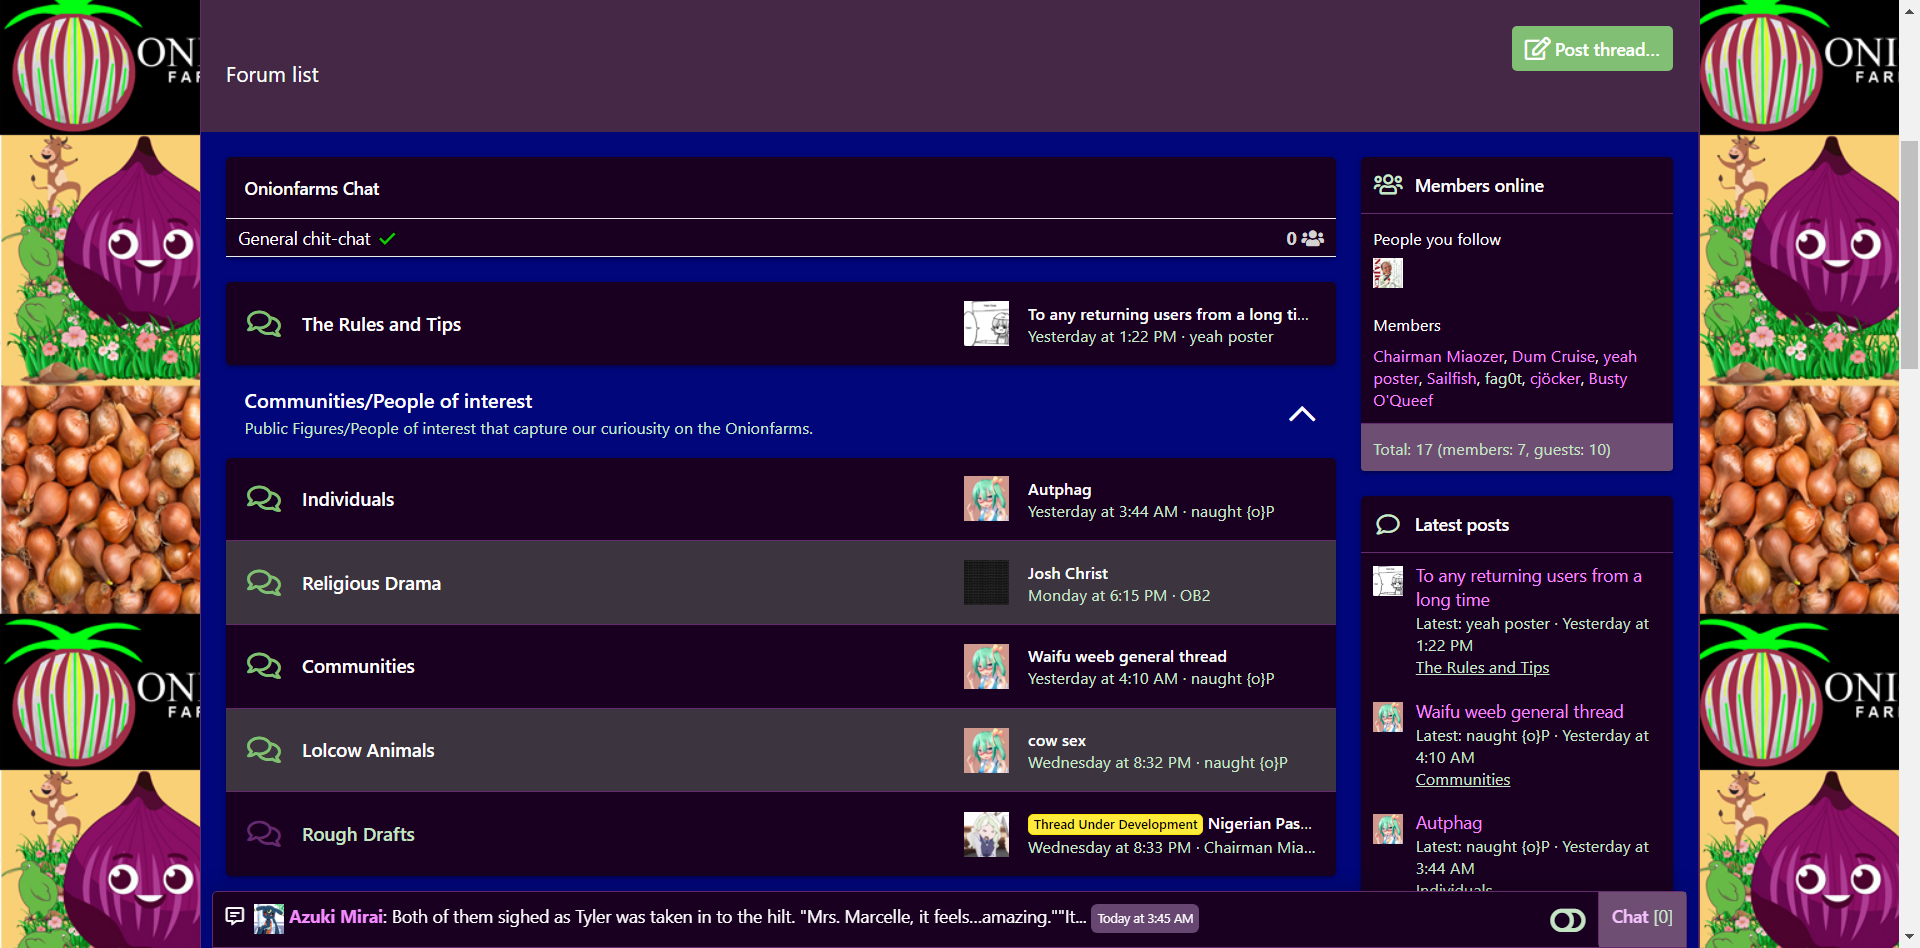The width and height of the screenshot is (1920, 948).
Task: Open the Communities forum
Action: point(358,667)
